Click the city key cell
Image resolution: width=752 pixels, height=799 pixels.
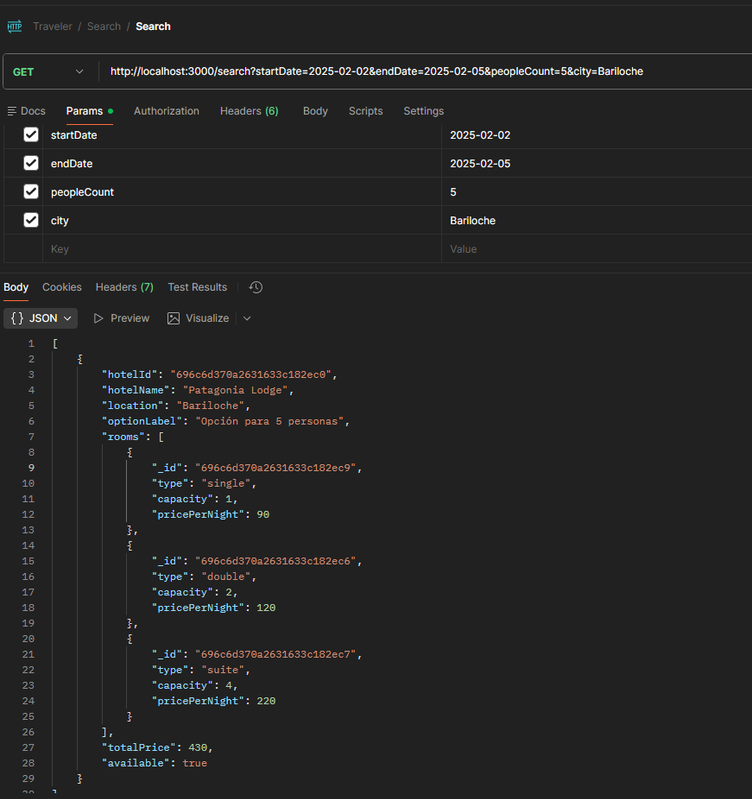242,221
